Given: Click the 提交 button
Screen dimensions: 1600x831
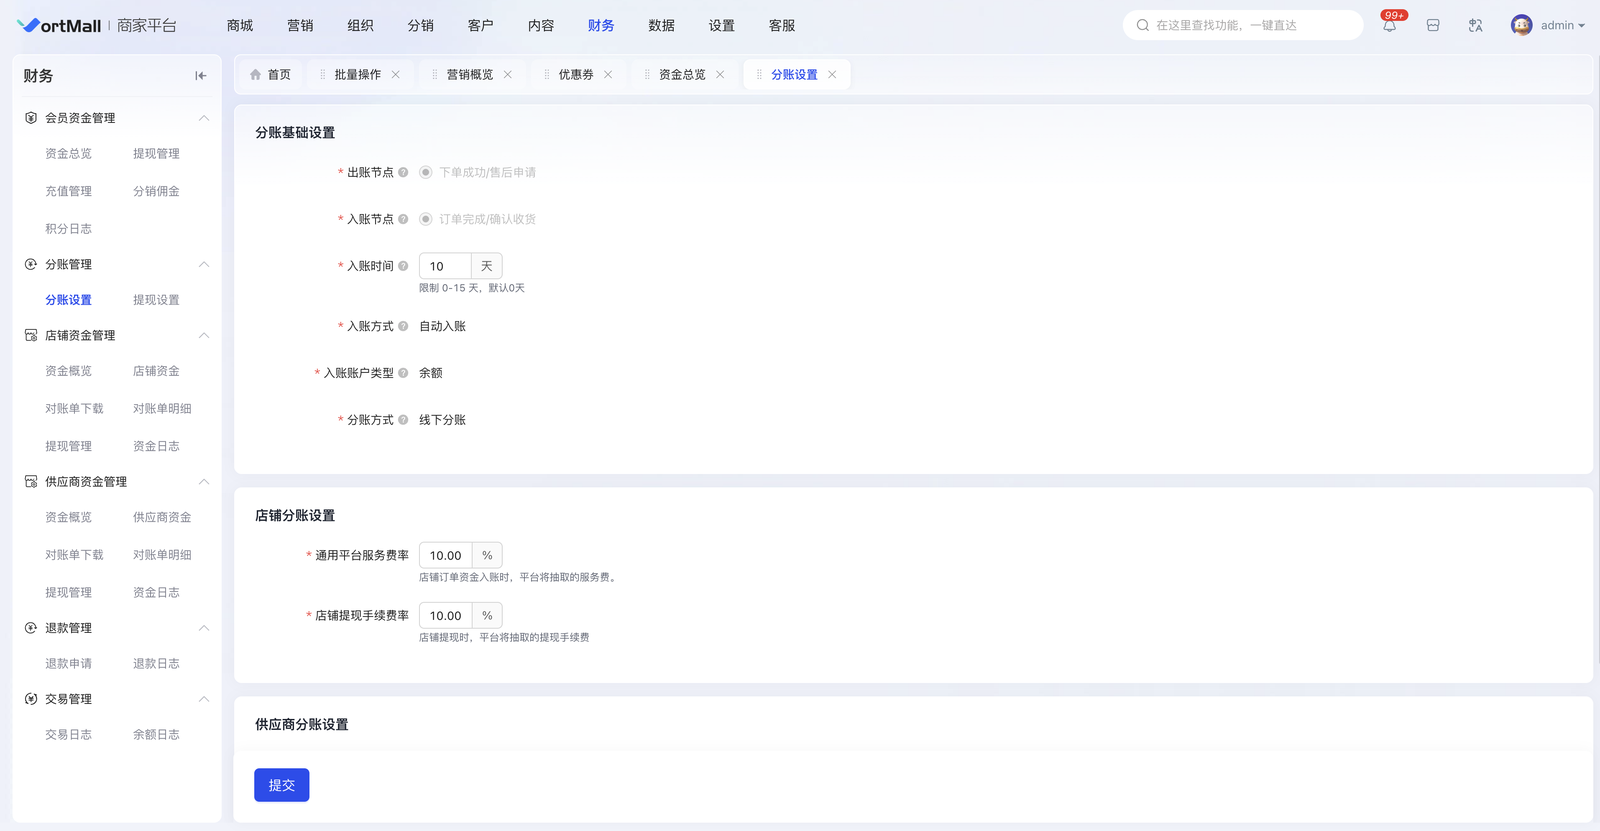Looking at the screenshot, I should [282, 785].
